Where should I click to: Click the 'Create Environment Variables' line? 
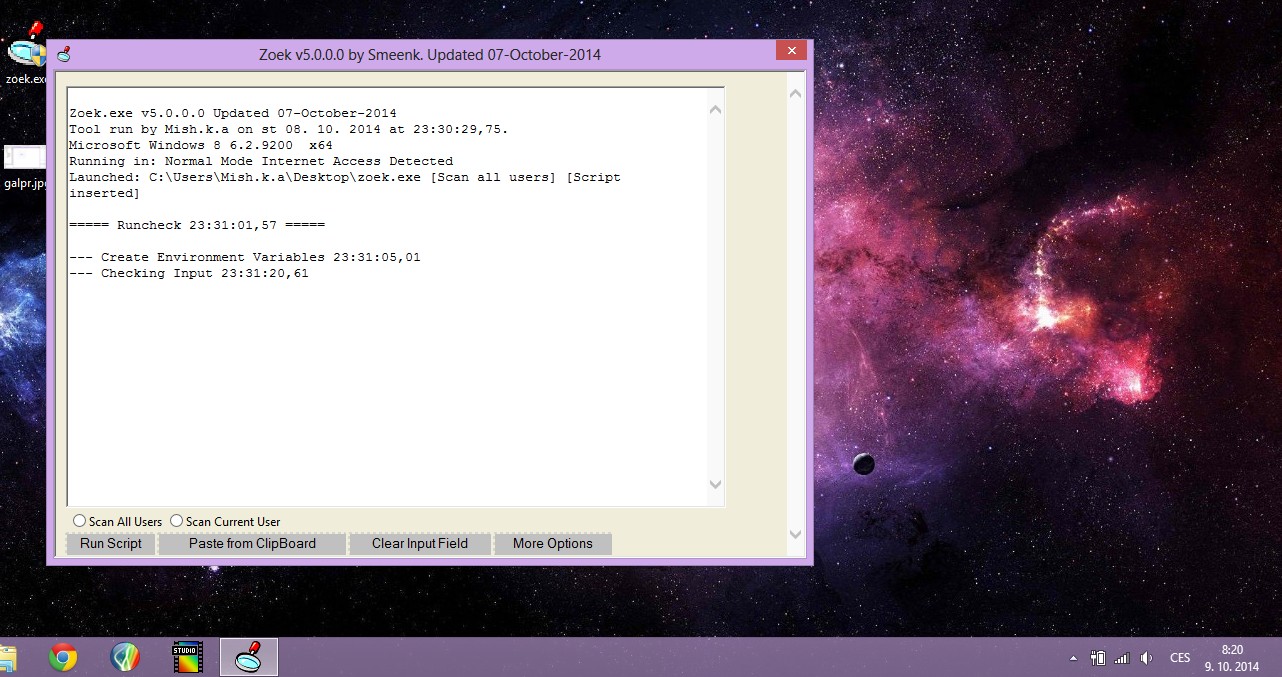(x=245, y=257)
